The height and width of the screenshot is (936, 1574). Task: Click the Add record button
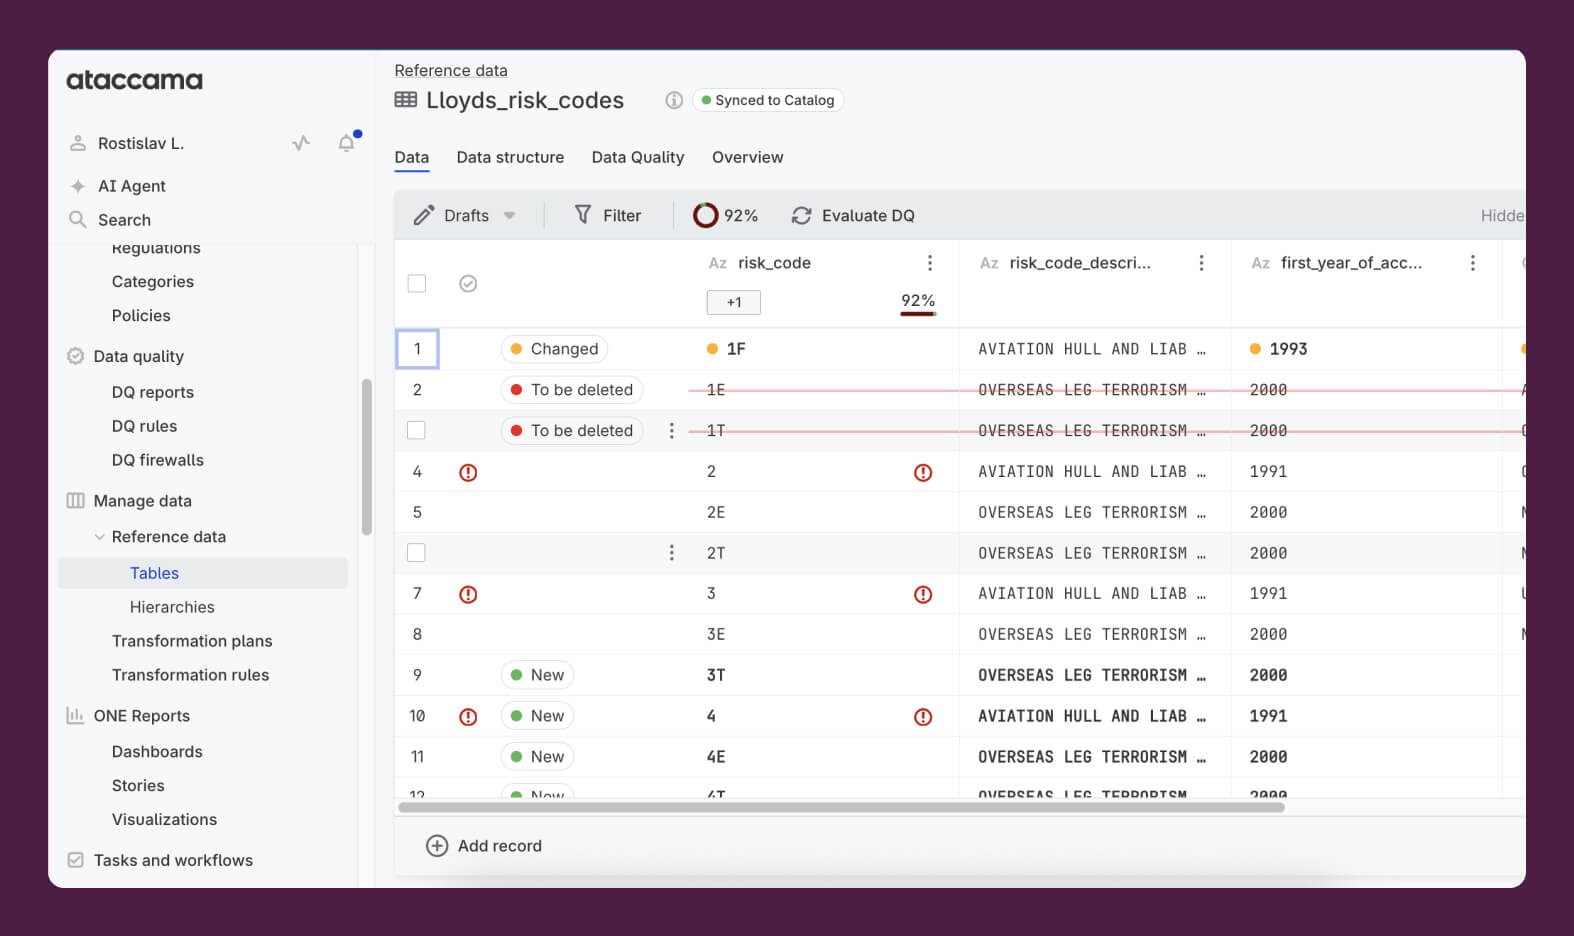(x=484, y=846)
